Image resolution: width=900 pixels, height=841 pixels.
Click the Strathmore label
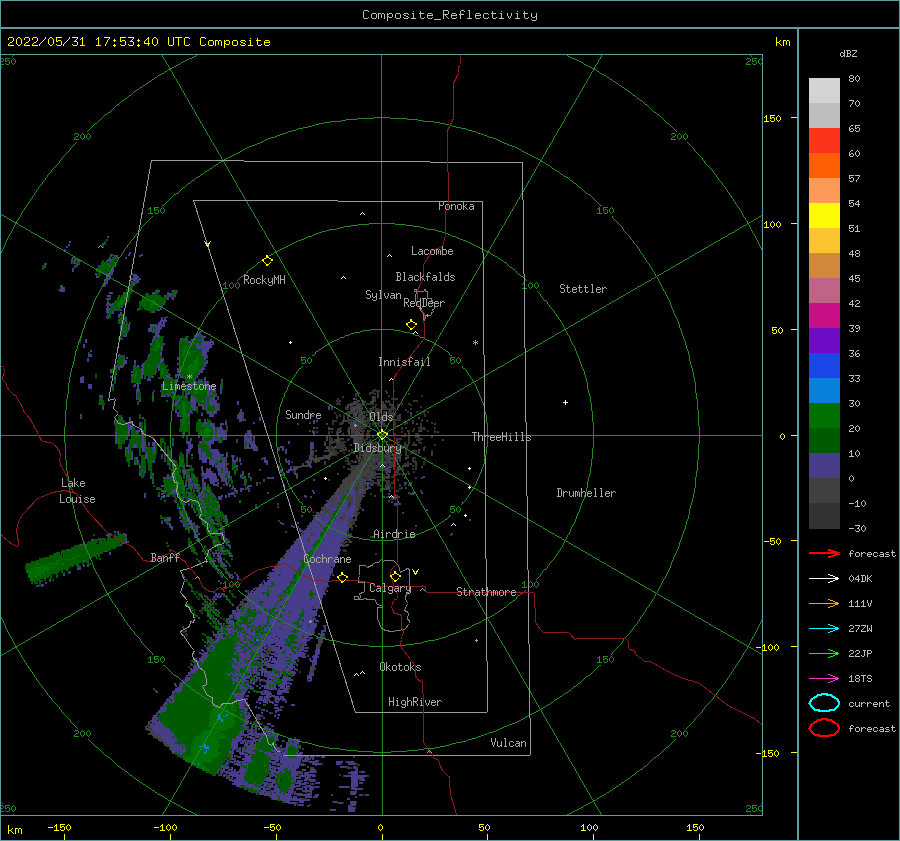click(486, 592)
